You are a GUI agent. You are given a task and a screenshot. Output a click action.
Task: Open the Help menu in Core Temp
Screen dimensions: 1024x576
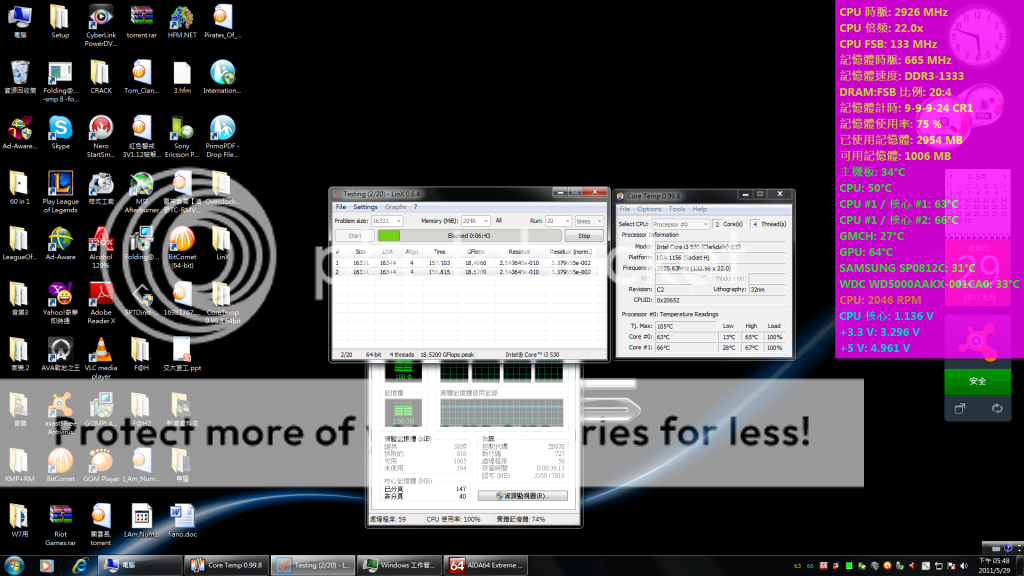(699, 209)
